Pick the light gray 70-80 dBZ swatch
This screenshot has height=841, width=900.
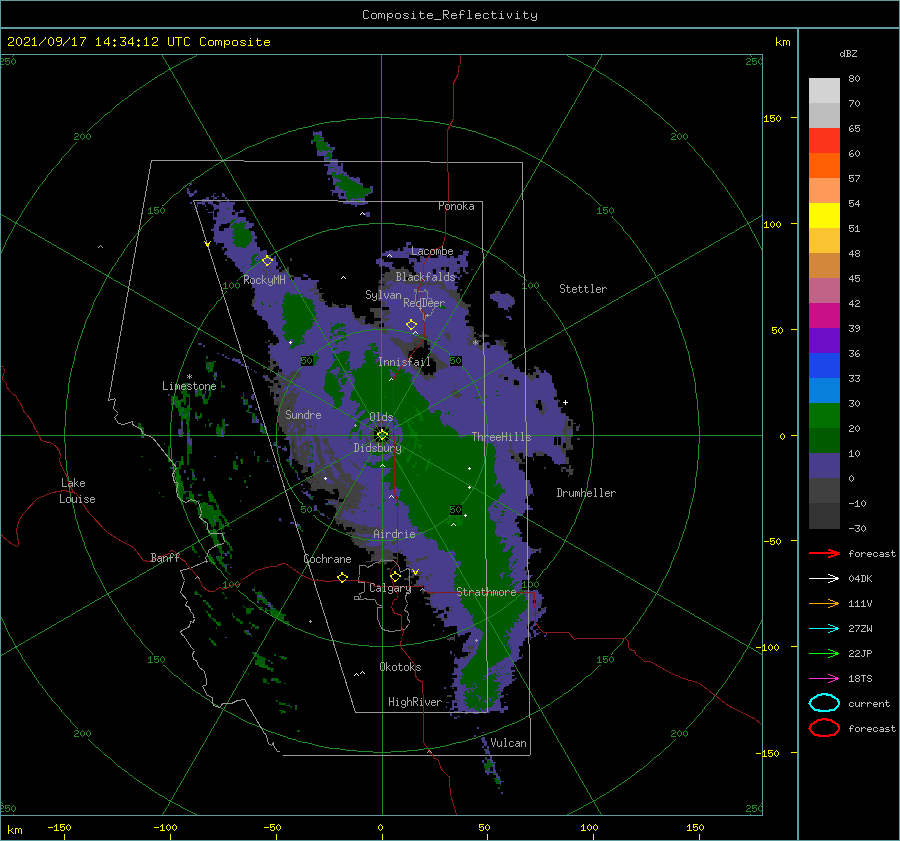point(824,91)
